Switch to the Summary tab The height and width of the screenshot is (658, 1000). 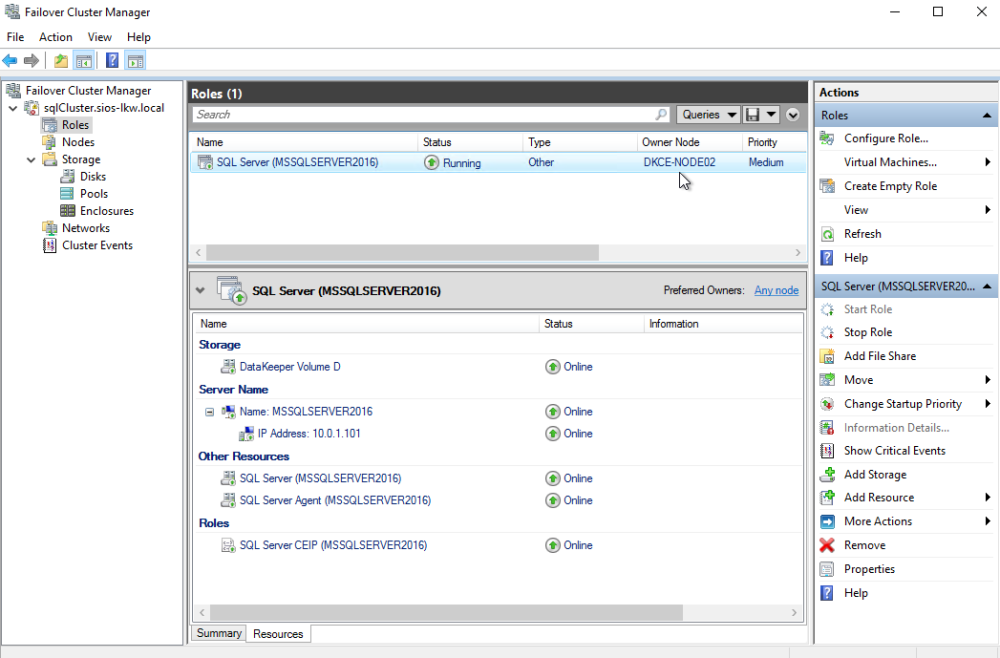(x=219, y=633)
